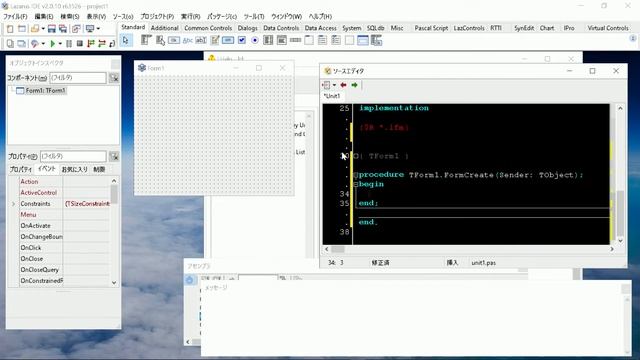Click the Toggle Form/Unit view icon
The height and width of the screenshot is (360, 640).
click(76, 29)
